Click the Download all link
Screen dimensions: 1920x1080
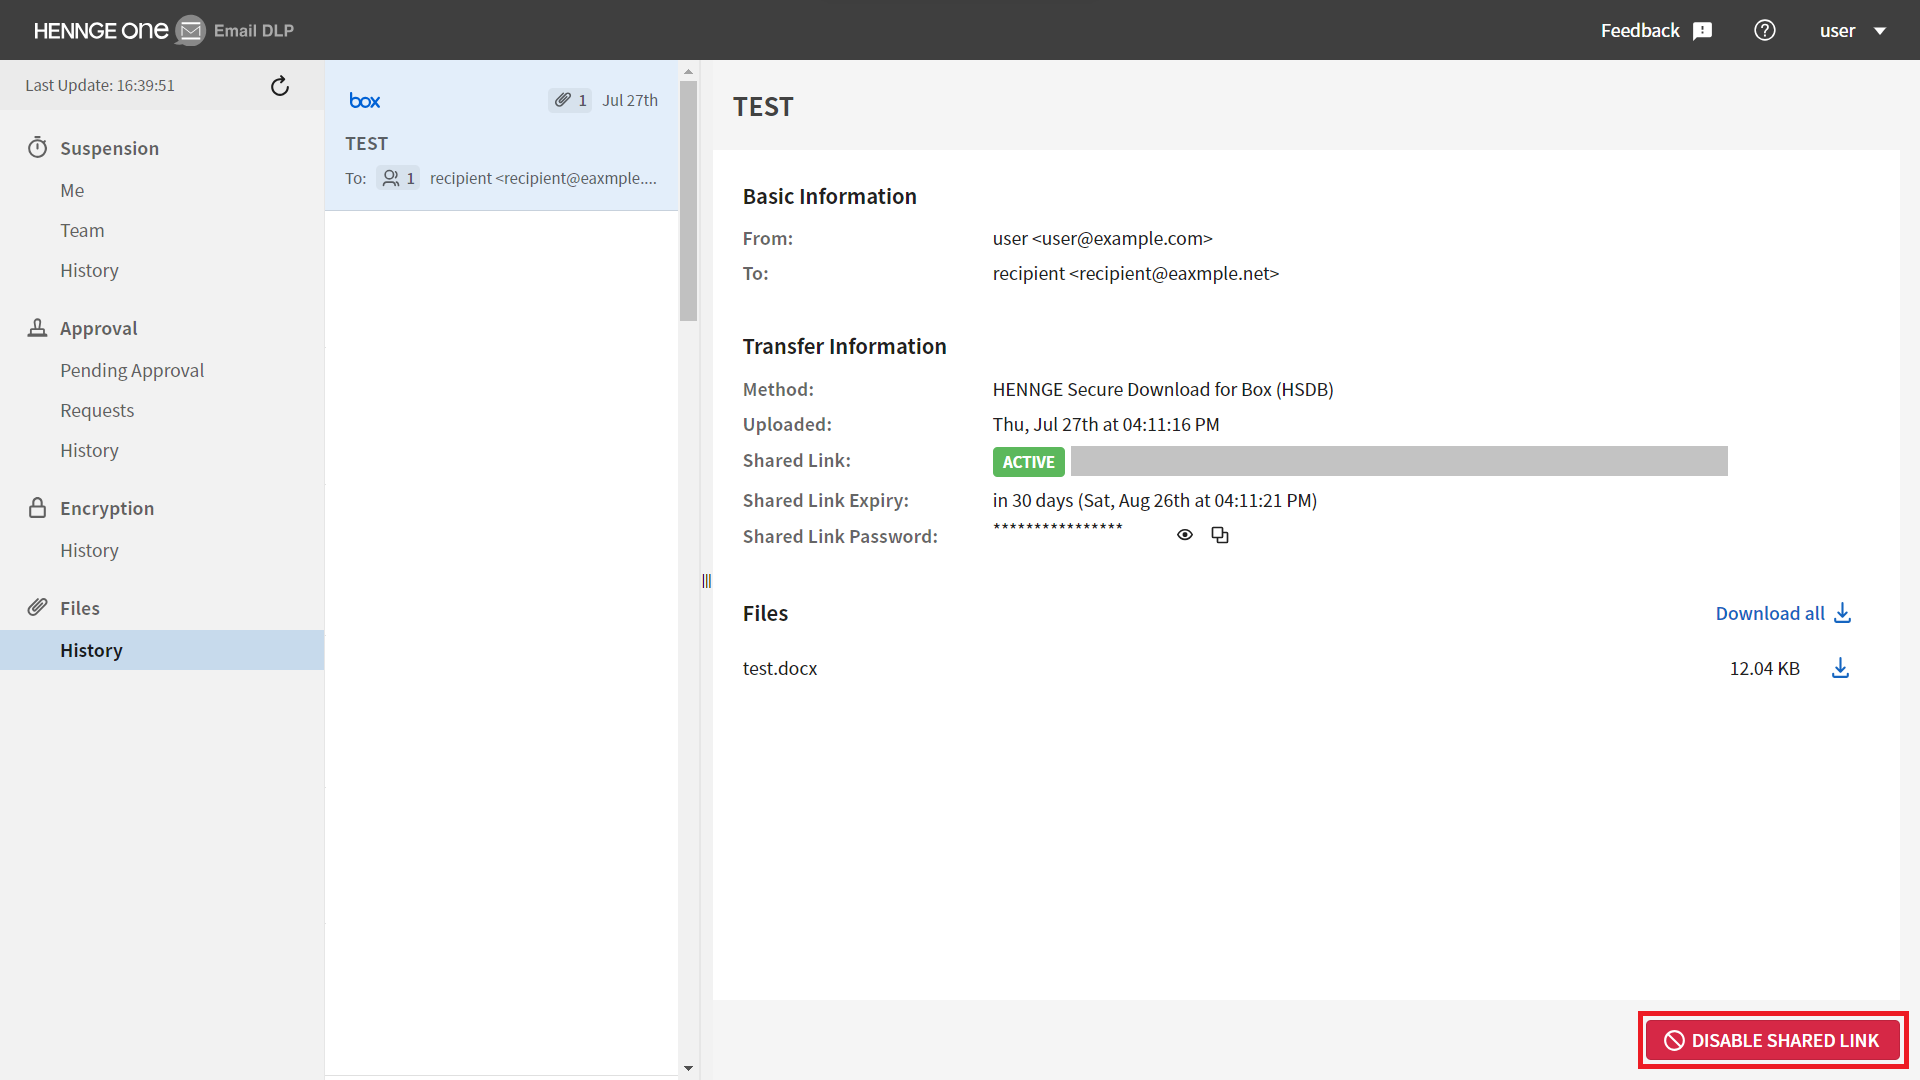pyautogui.click(x=1770, y=613)
